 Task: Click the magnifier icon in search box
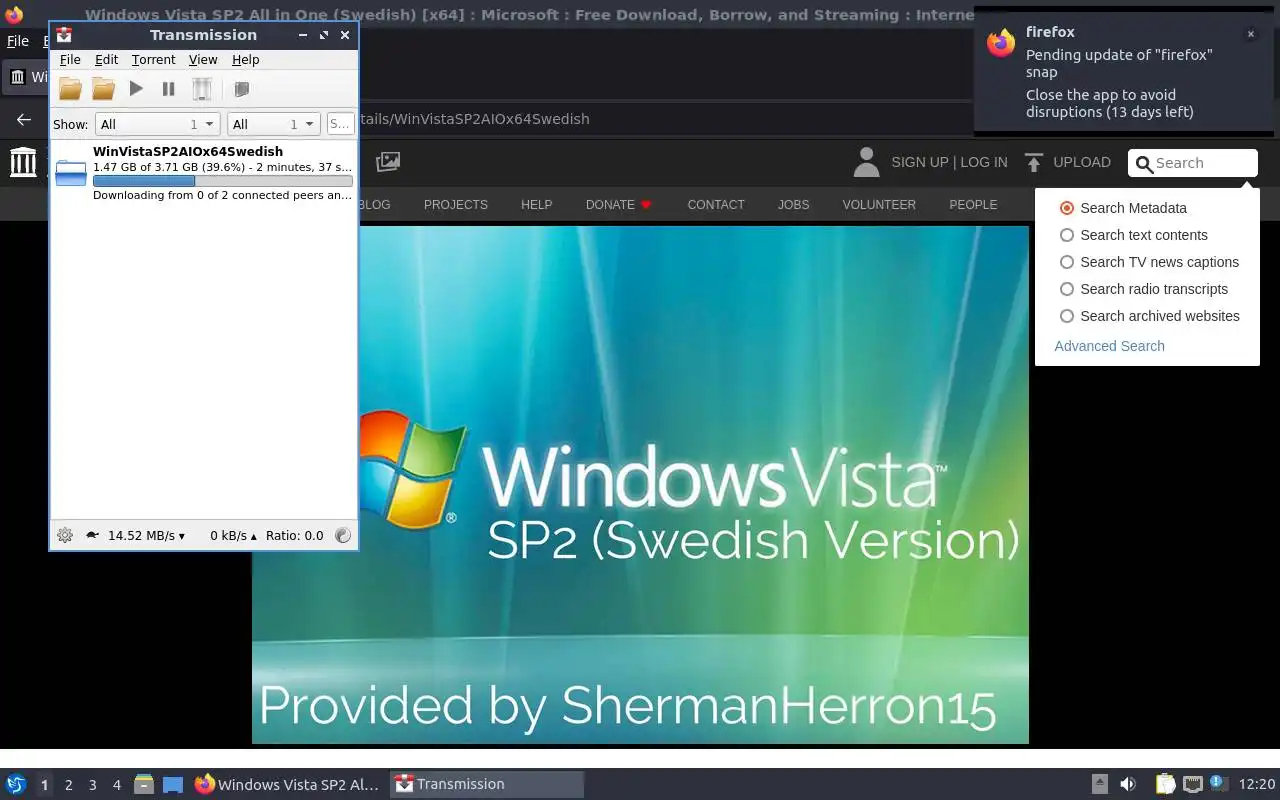click(1145, 163)
